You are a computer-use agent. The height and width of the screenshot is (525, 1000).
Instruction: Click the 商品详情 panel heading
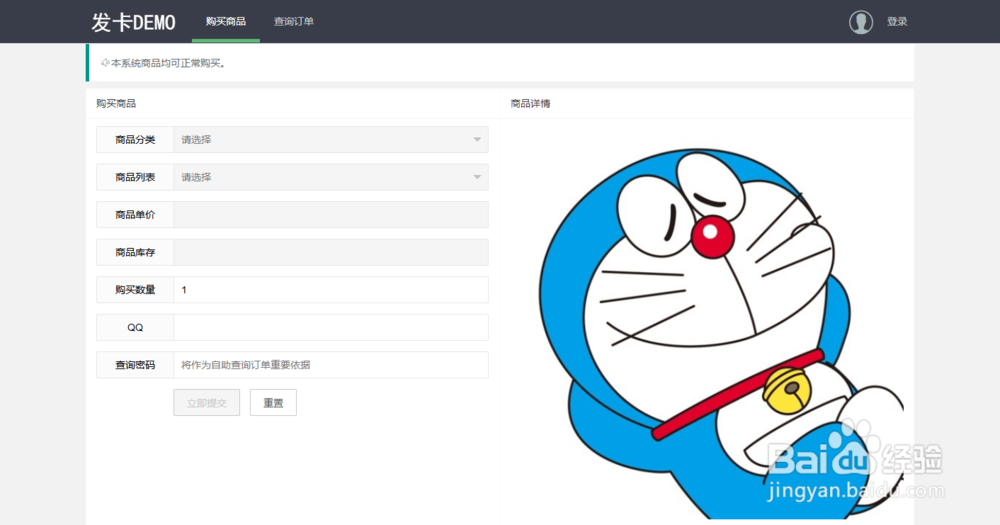pos(531,103)
